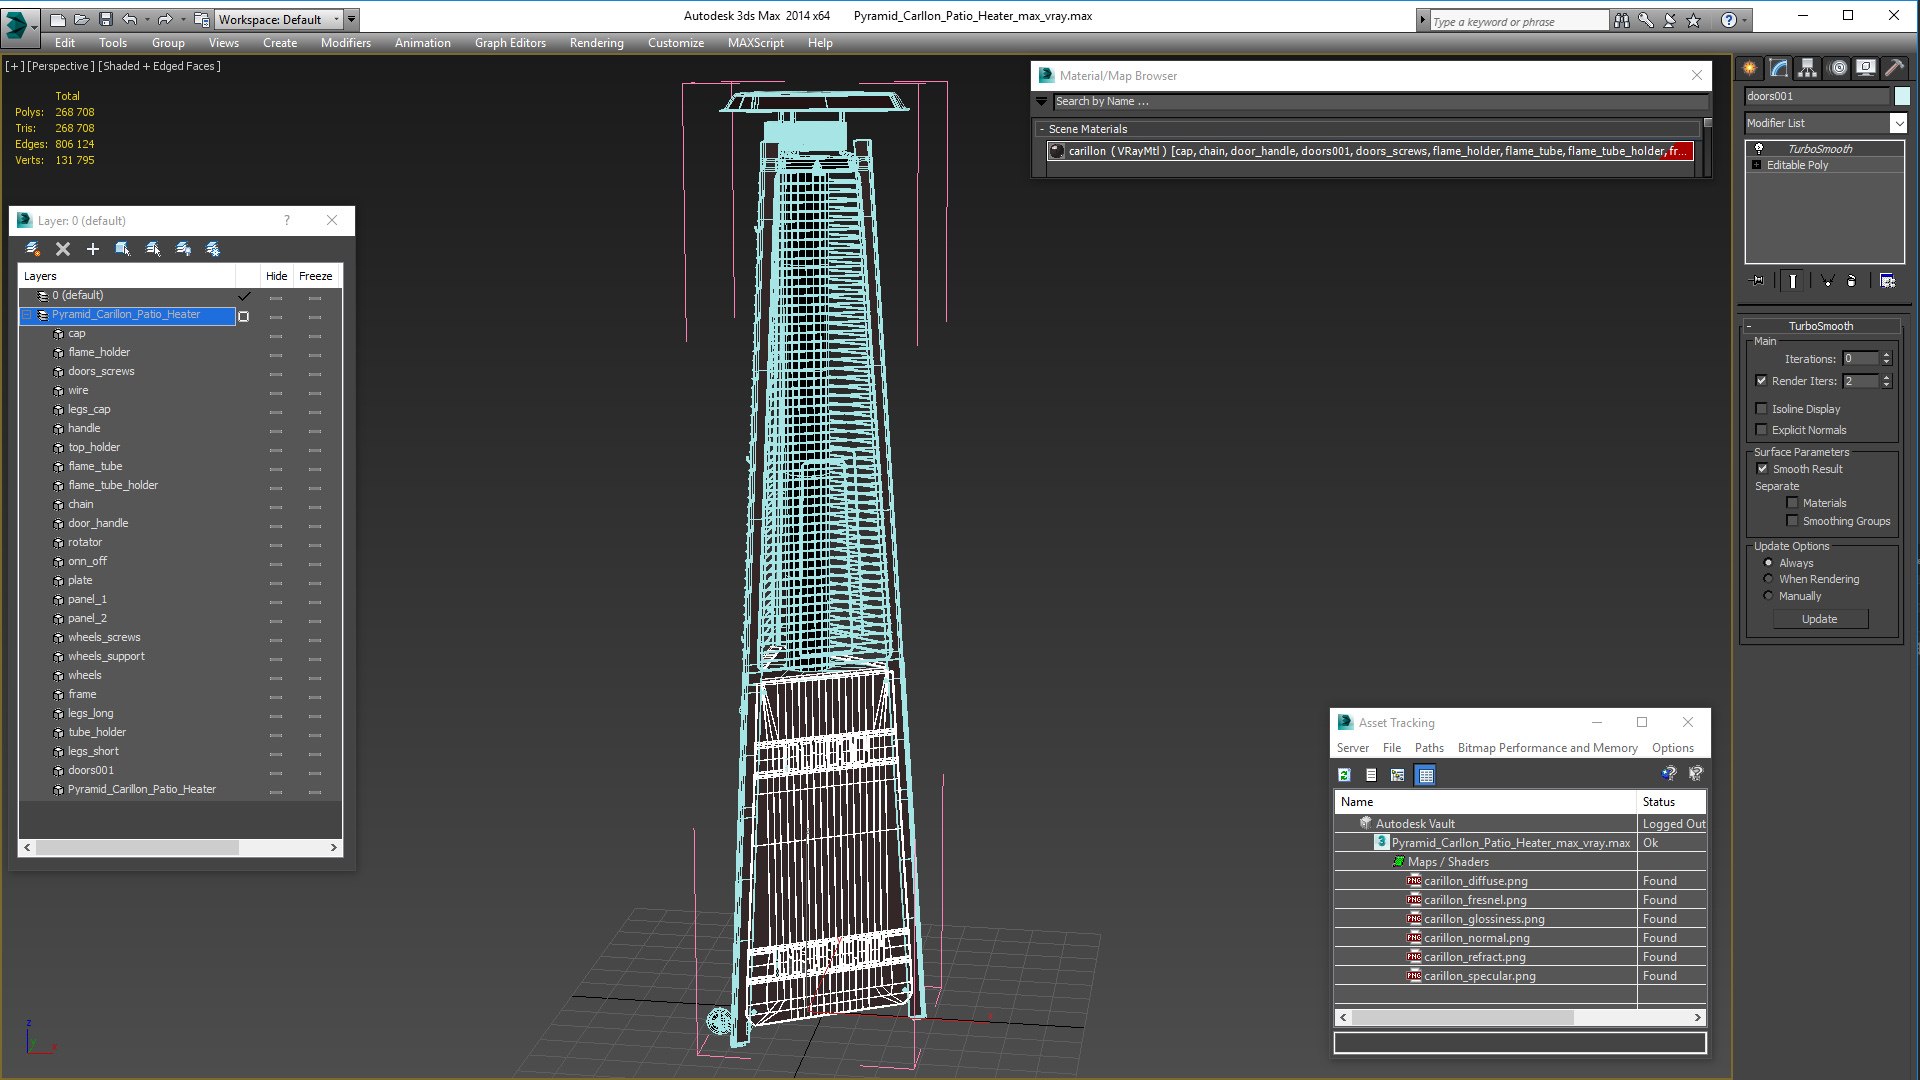The height and width of the screenshot is (1080, 1920).
Task: Open the Rendering menu
Action: pos(596,43)
